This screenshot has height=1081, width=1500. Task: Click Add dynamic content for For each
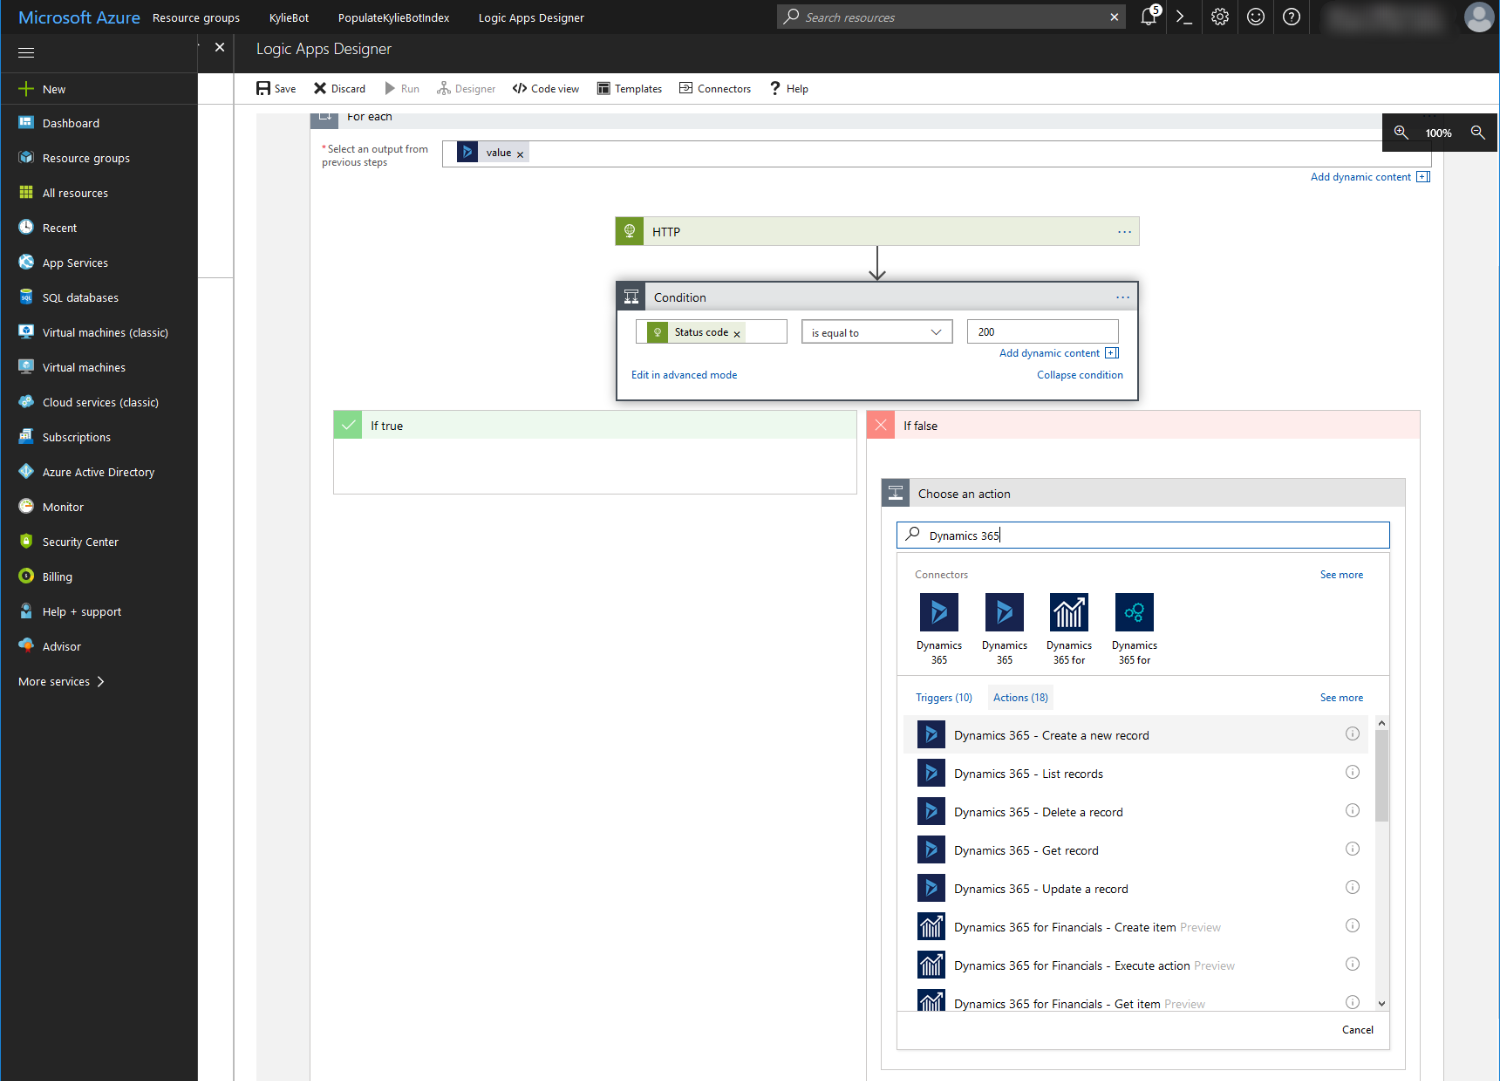[1370, 177]
